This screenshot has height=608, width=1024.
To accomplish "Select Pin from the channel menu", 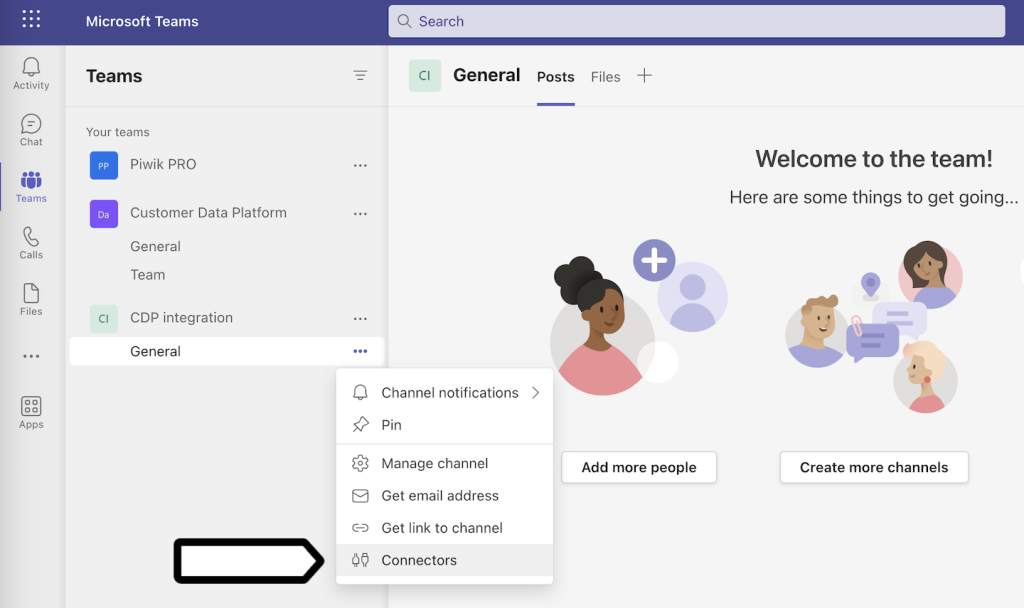I will (x=394, y=424).
